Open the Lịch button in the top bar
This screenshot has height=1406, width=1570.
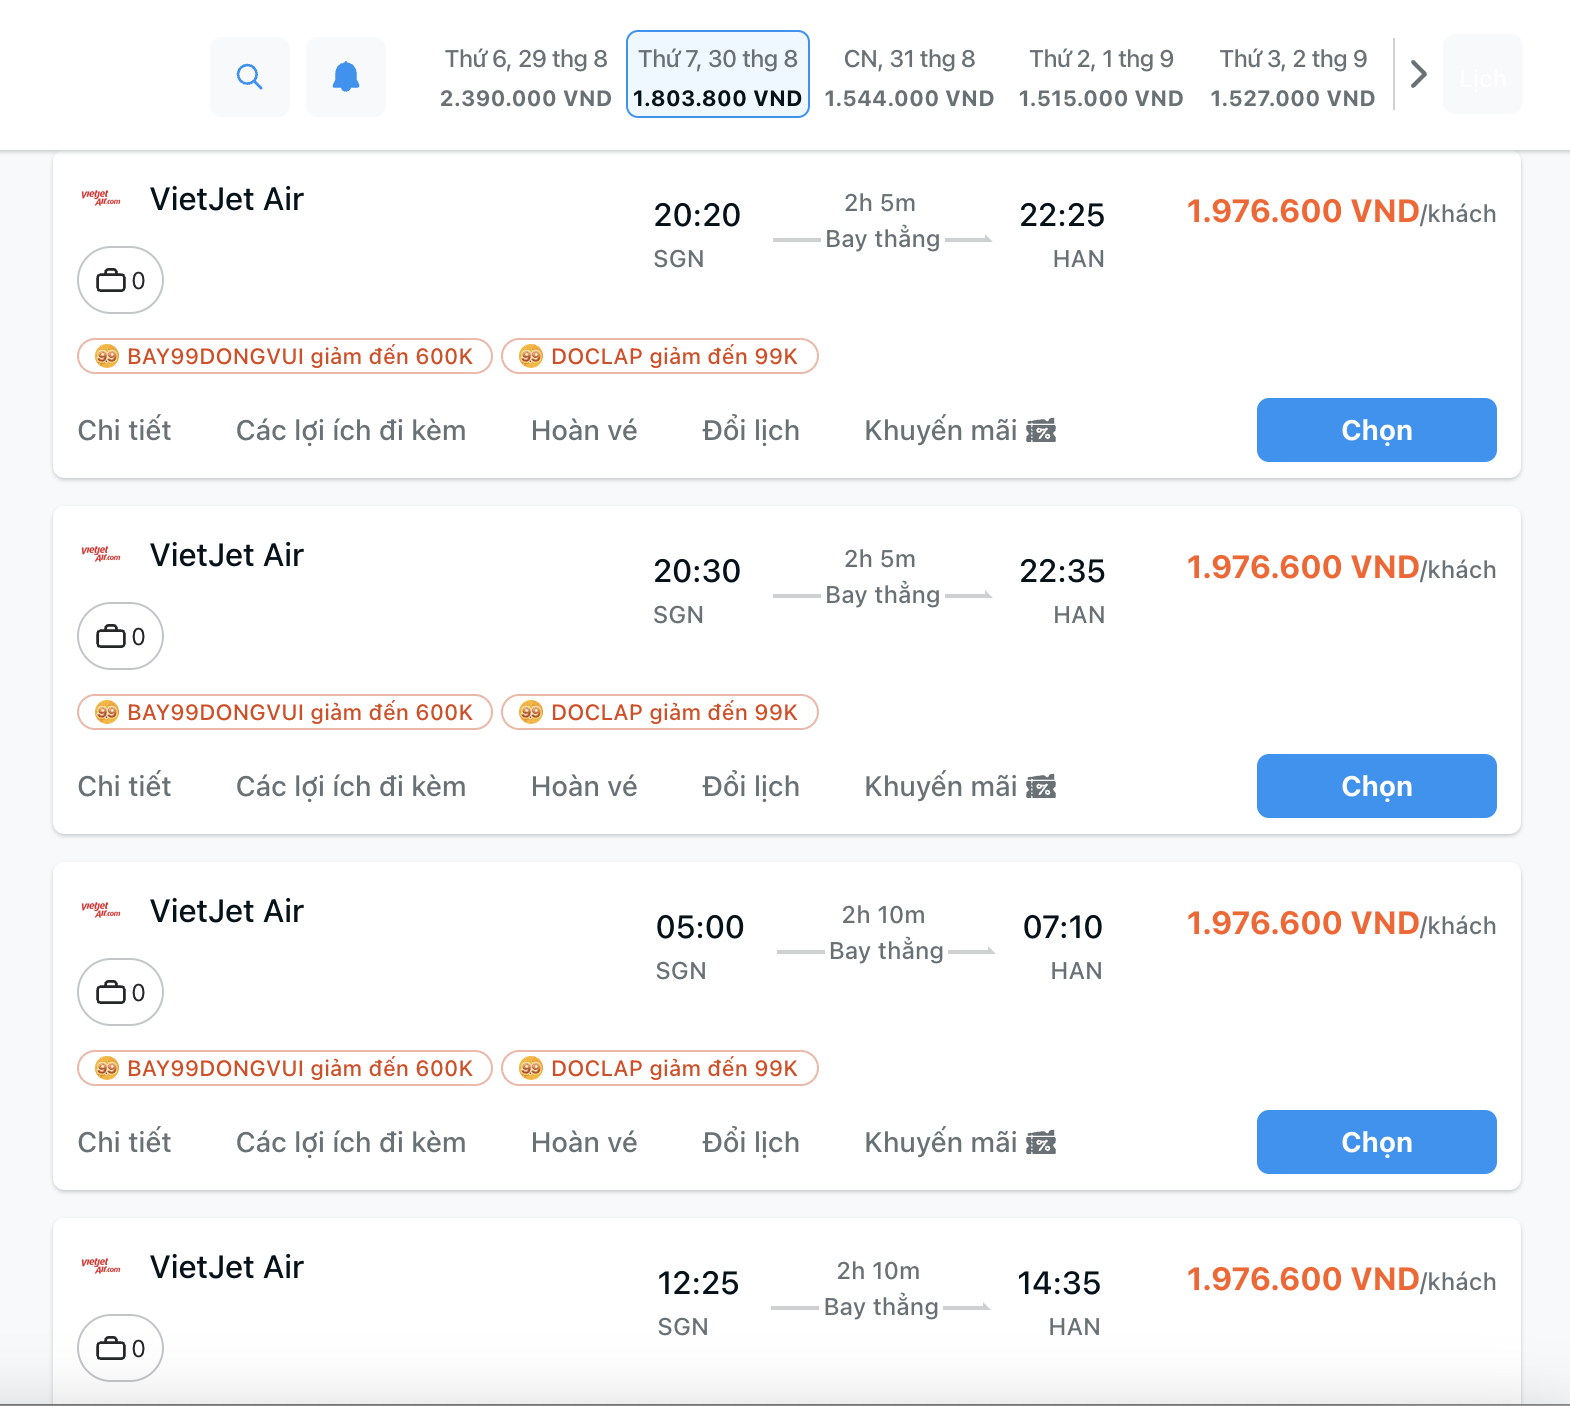(x=1482, y=75)
